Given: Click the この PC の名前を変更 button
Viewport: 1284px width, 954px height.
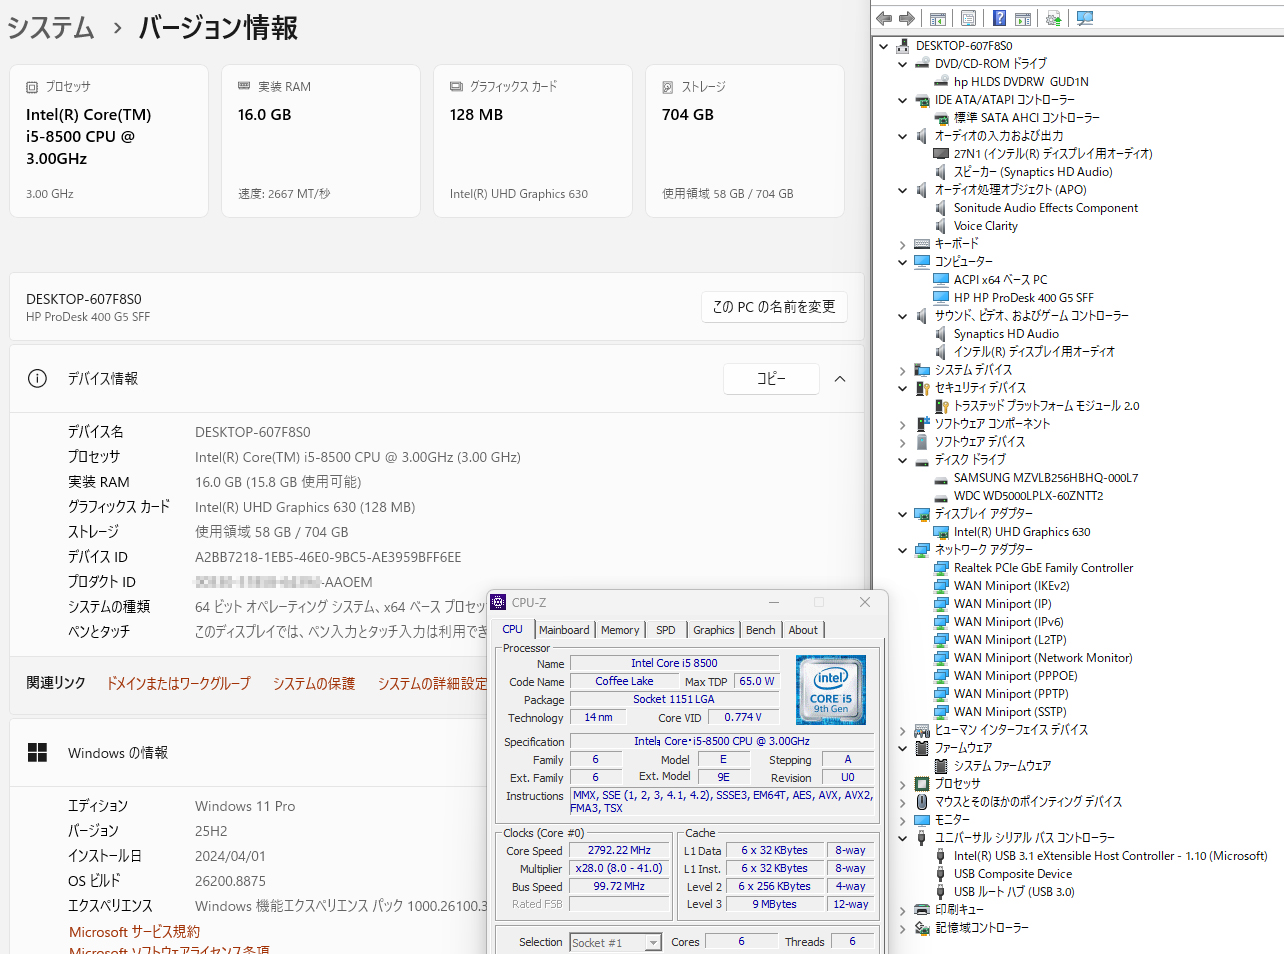Looking at the screenshot, I should point(774,307).
